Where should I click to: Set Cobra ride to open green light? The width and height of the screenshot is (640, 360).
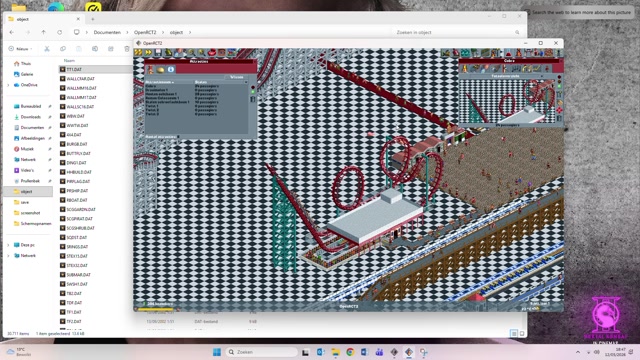tap(559, 86)
